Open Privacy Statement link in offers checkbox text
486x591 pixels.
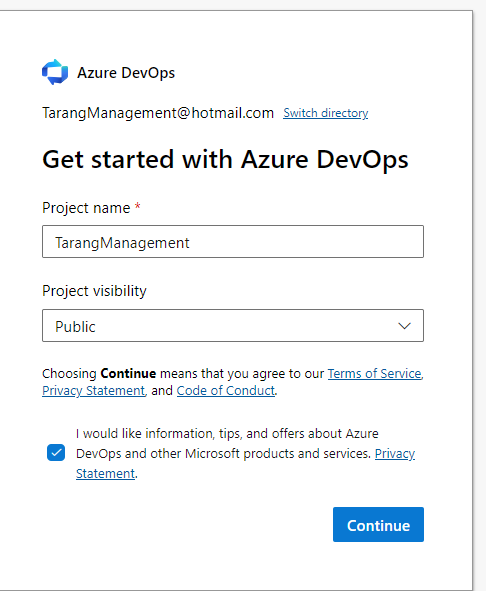[394, 454]
